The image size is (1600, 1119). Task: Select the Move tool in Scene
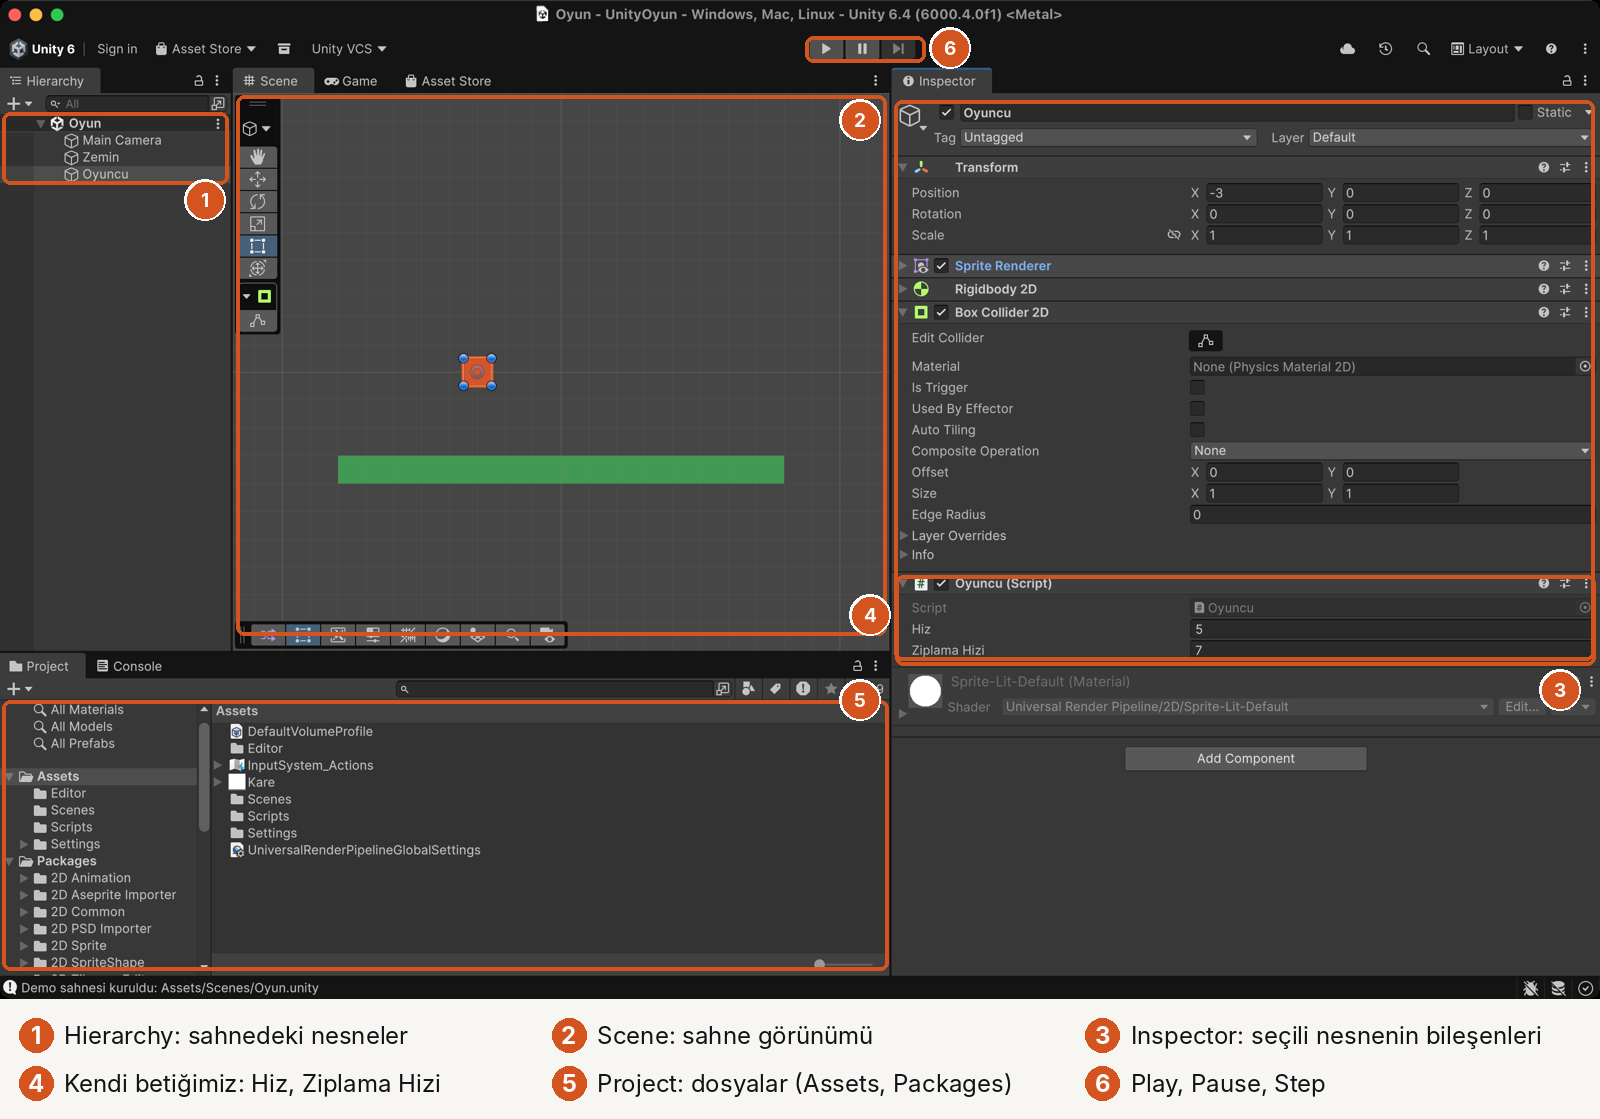click(x=258, y=179)
